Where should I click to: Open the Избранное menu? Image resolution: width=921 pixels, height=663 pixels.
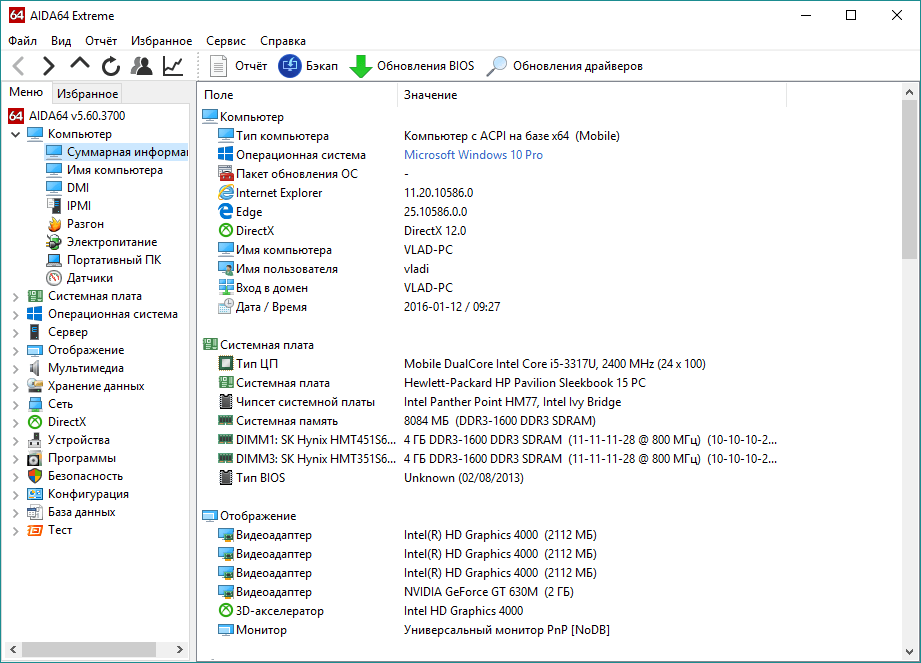162,41
